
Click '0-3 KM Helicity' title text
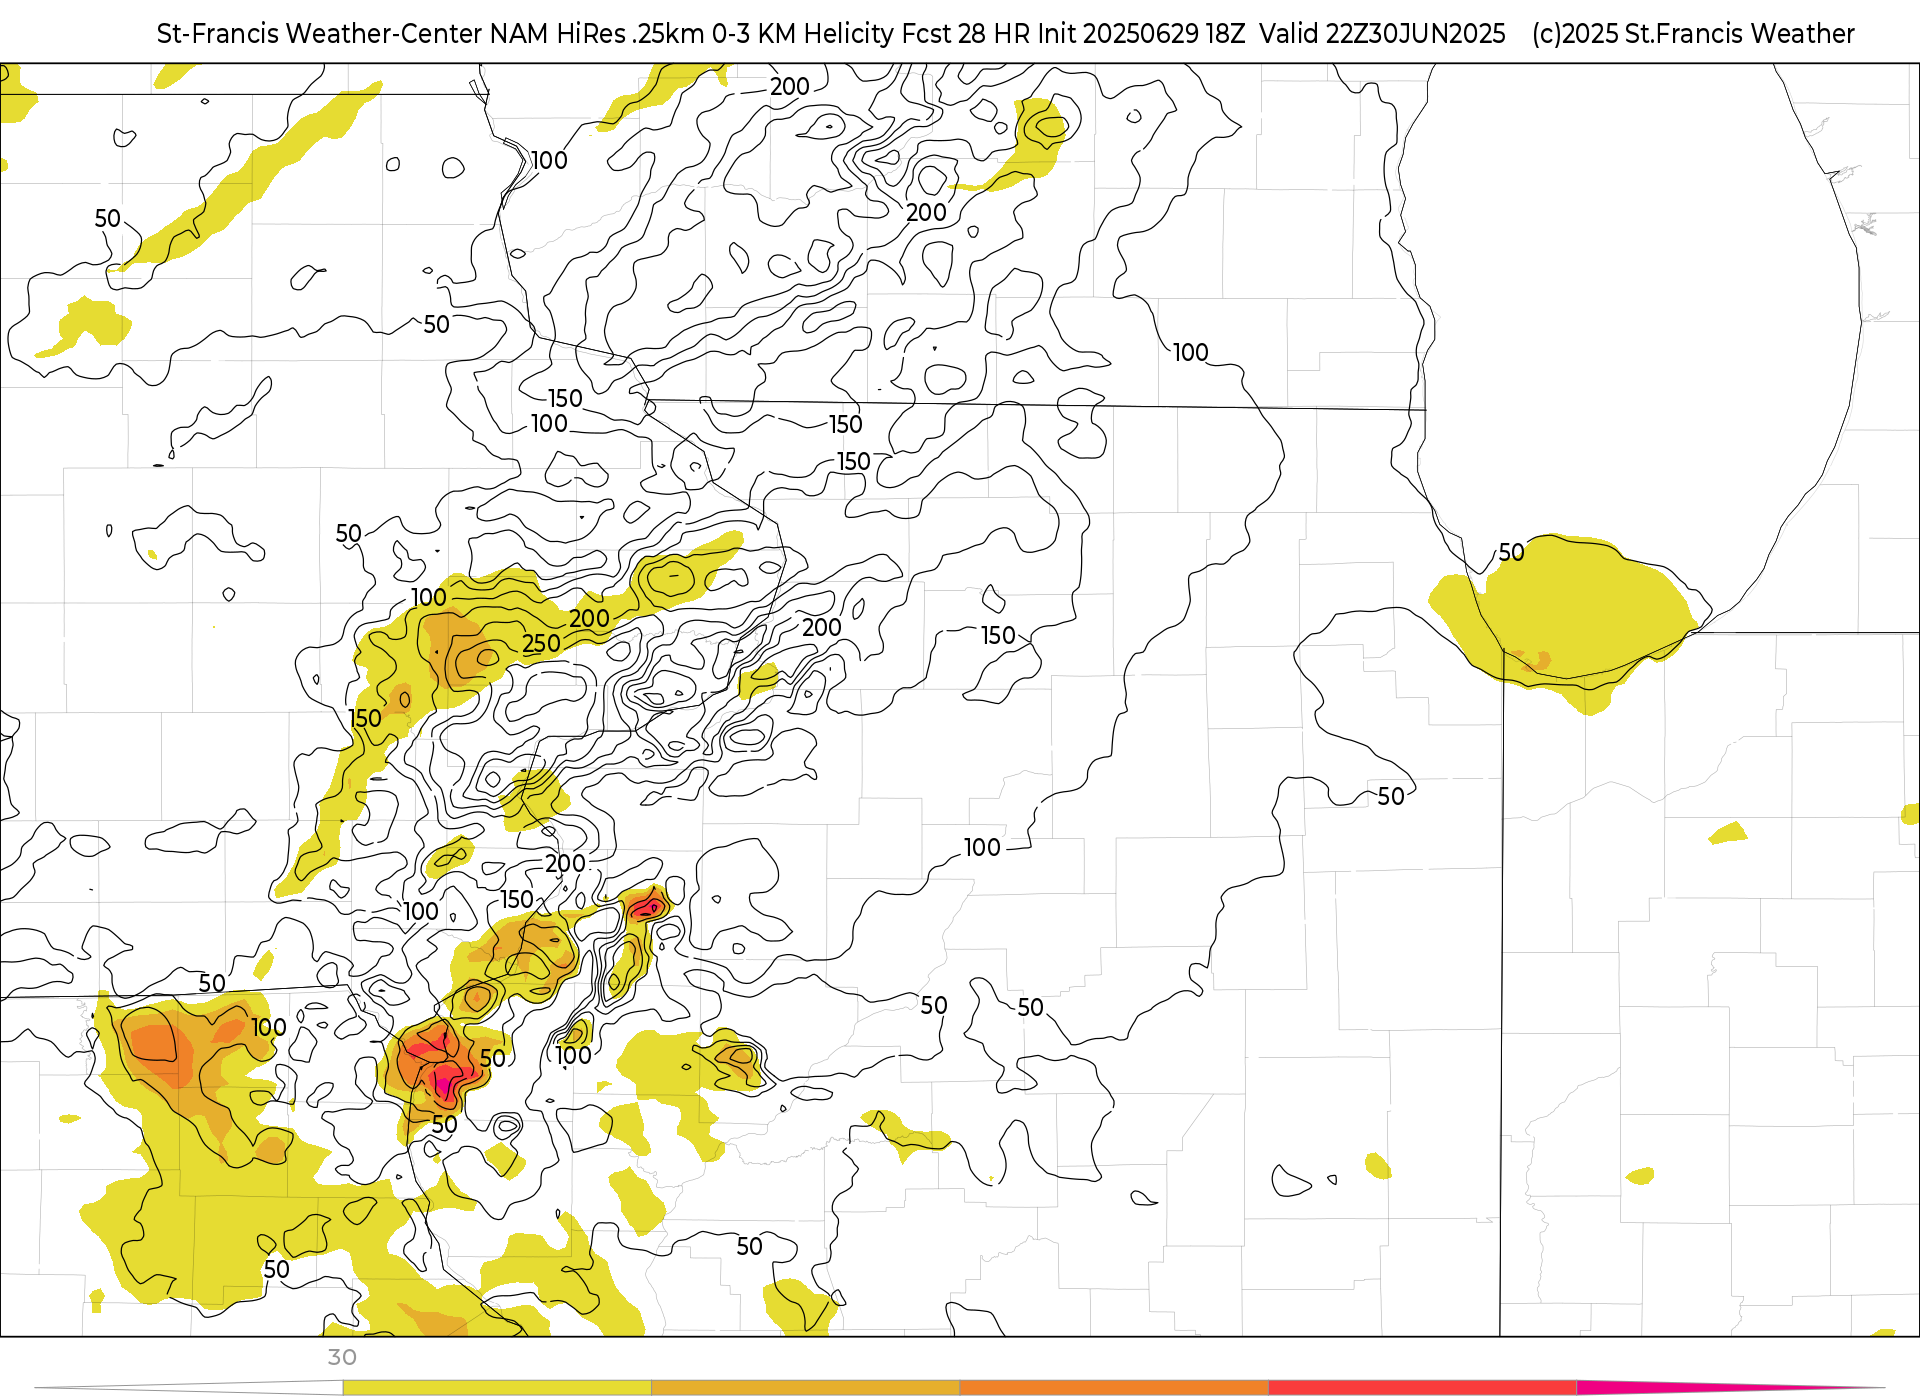tap(803, 34)
